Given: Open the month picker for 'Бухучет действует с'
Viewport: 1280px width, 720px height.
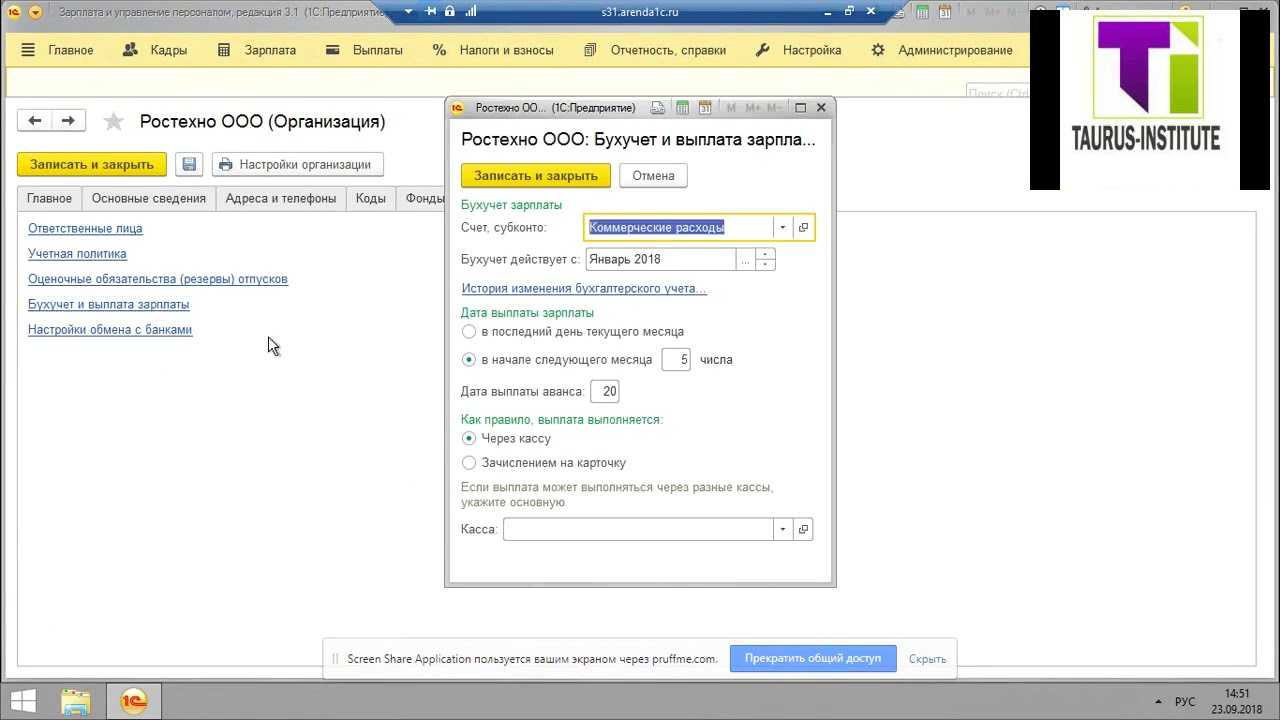Looking at the screenshot, I should point(745,260).
